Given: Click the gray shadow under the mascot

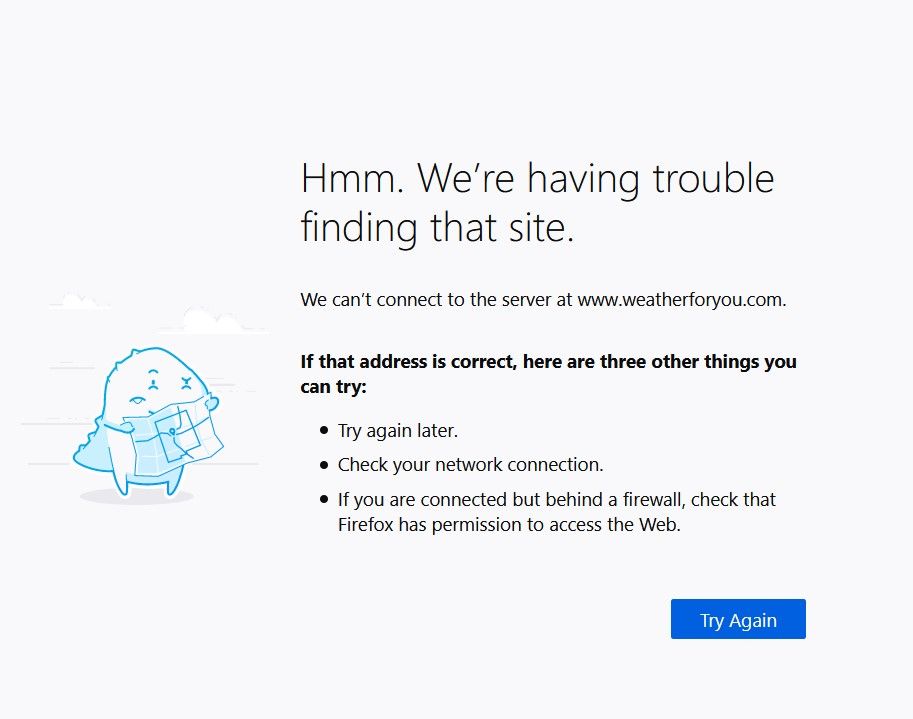Looking at the screenshot, I should [x=137, y=496].
